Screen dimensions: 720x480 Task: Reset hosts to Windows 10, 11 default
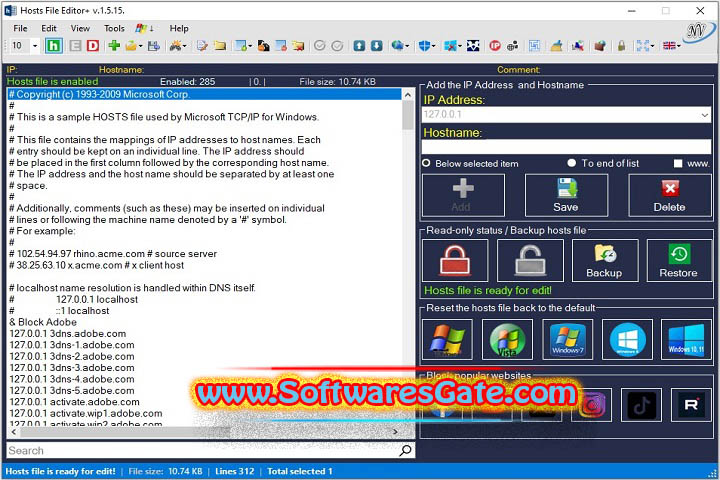pyautogui.click(x=686, y=339)
